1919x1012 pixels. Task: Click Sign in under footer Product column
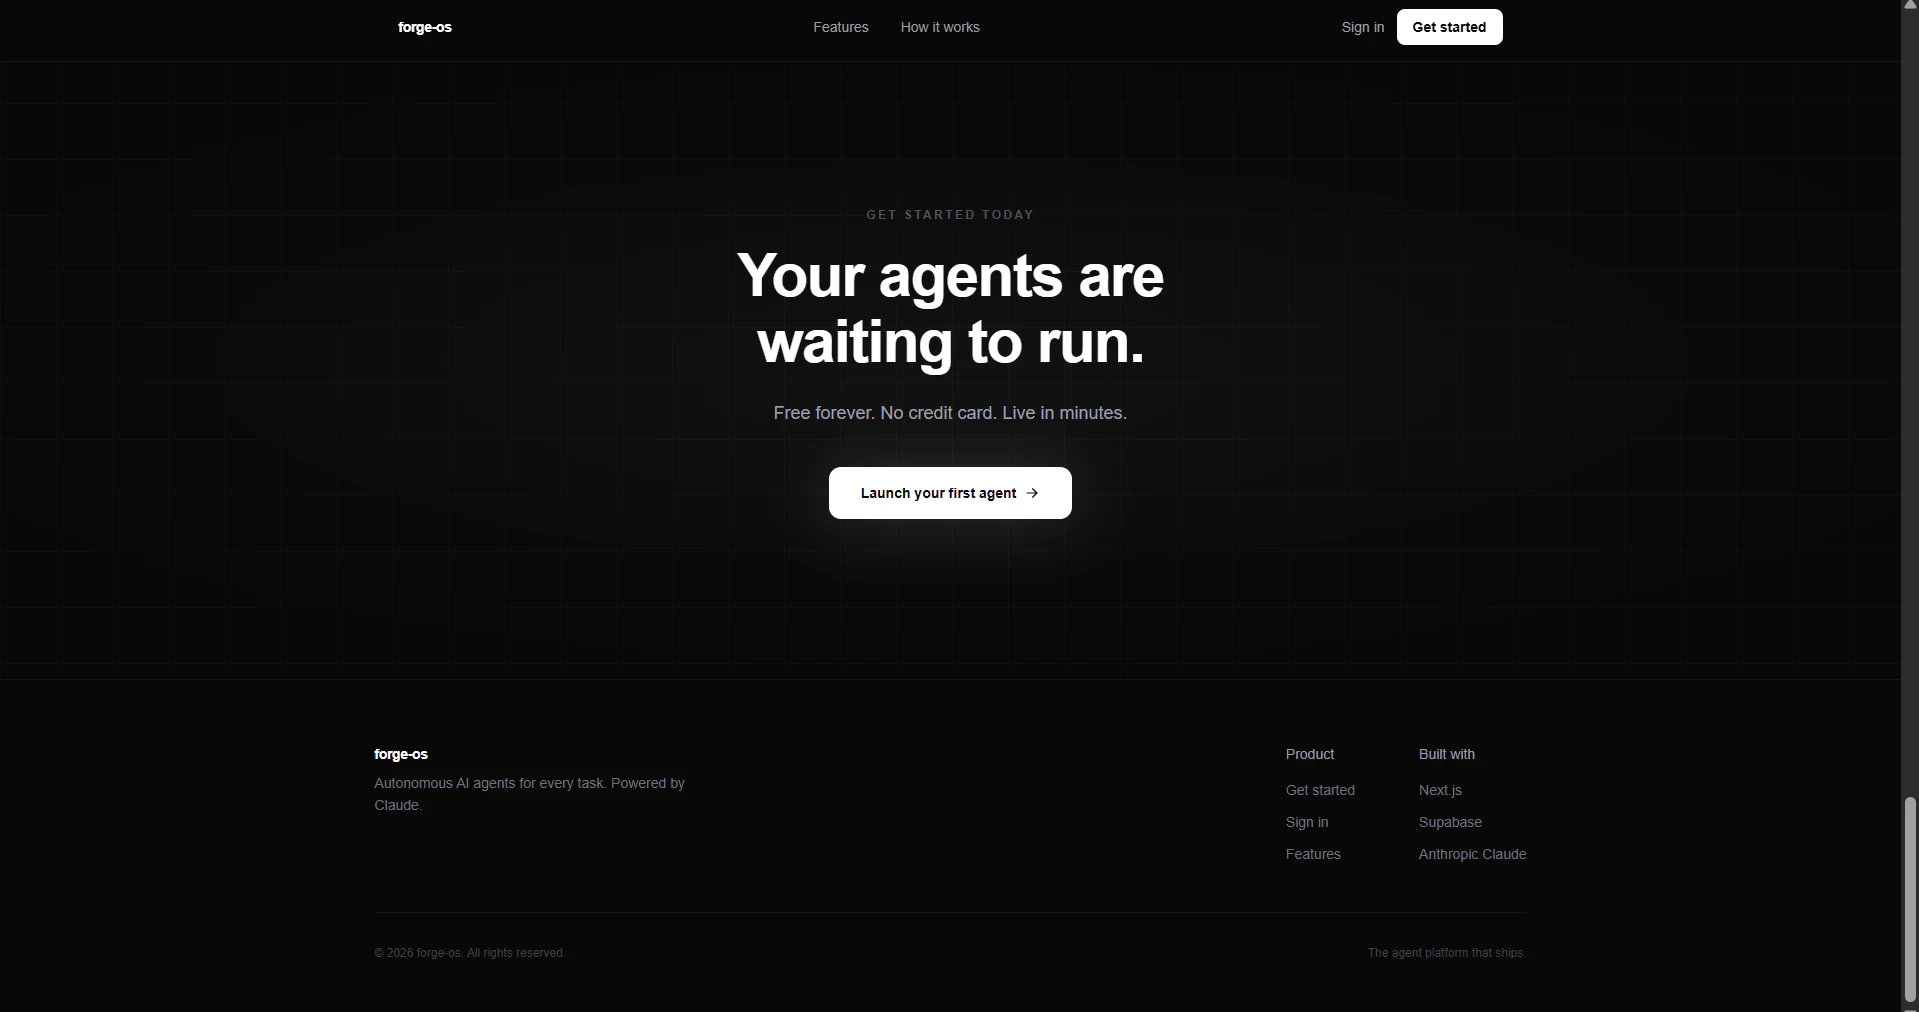click(1307, 822)
